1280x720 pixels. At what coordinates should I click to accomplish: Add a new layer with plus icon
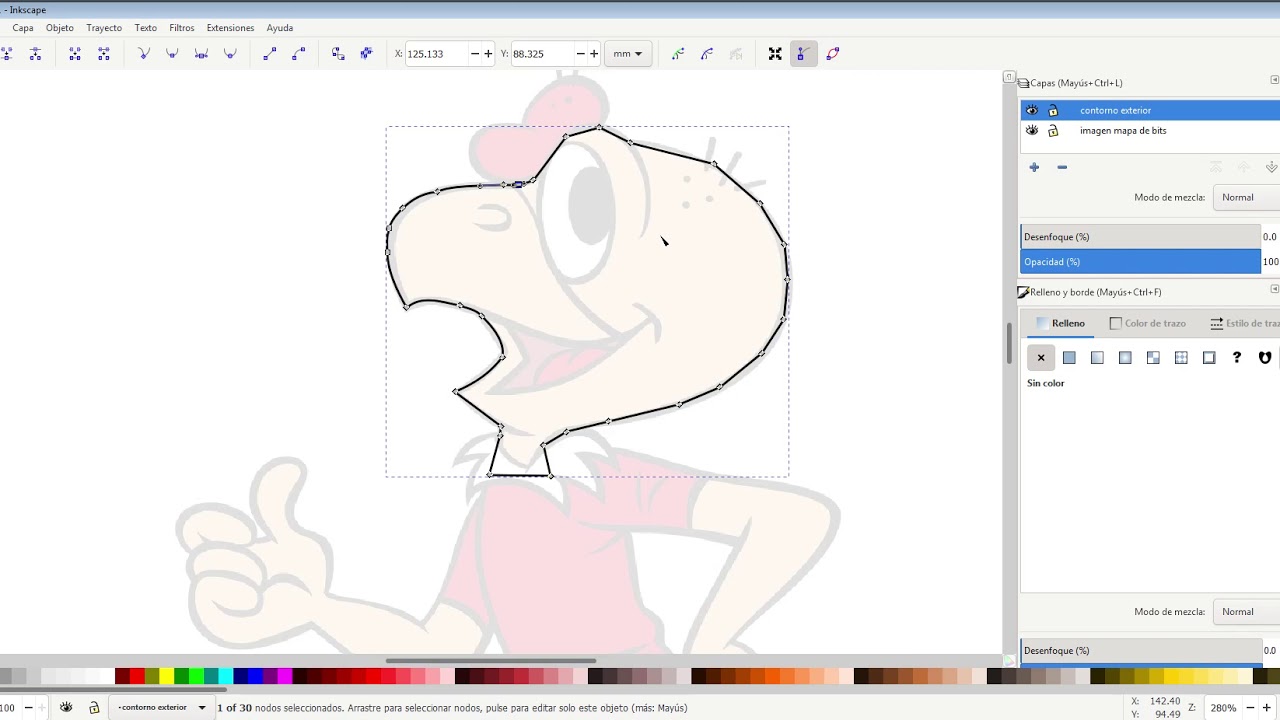pos(1034,167)
